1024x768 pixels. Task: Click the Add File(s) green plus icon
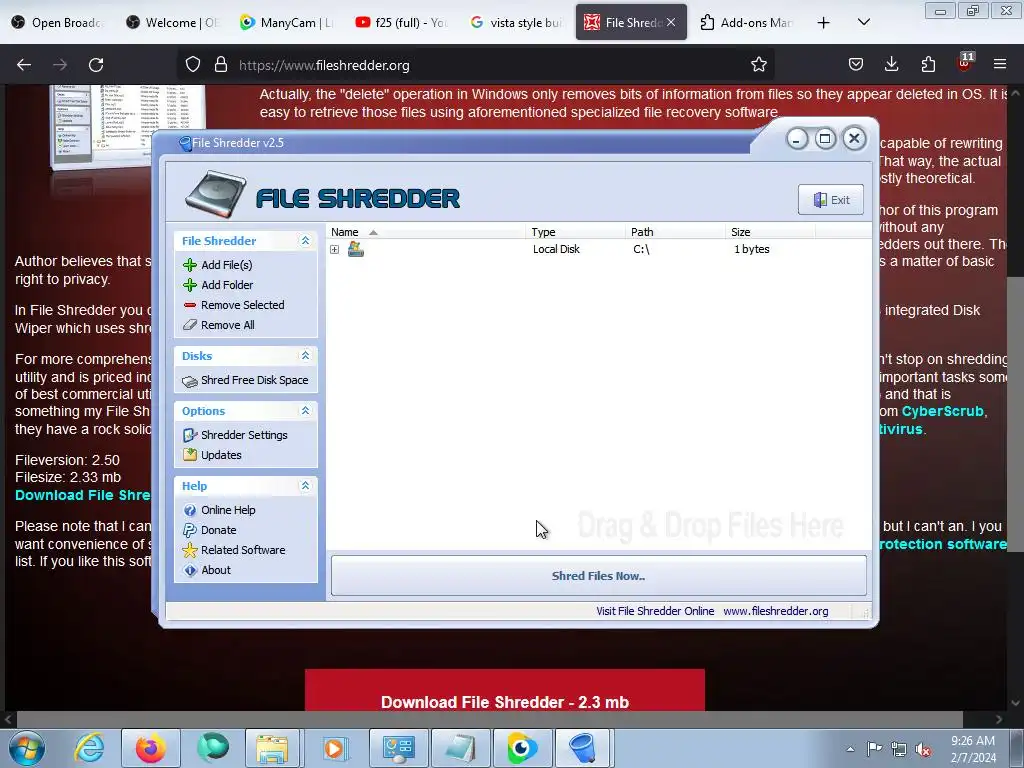click(x=190, y=264)
